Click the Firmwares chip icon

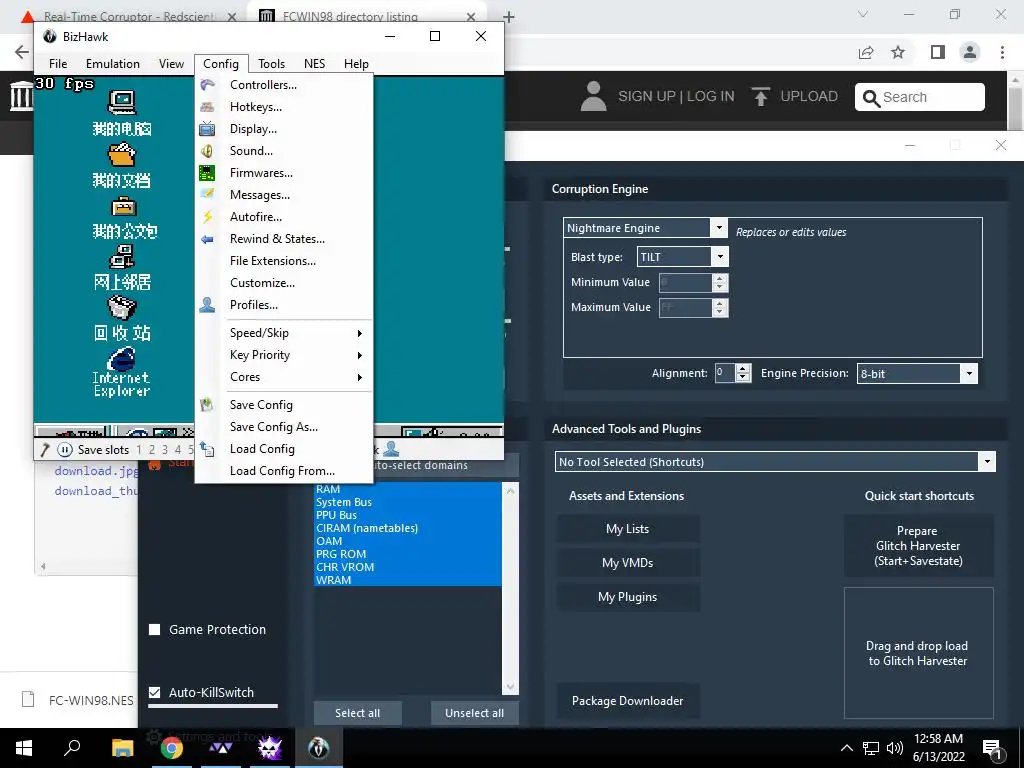point(207,173)
